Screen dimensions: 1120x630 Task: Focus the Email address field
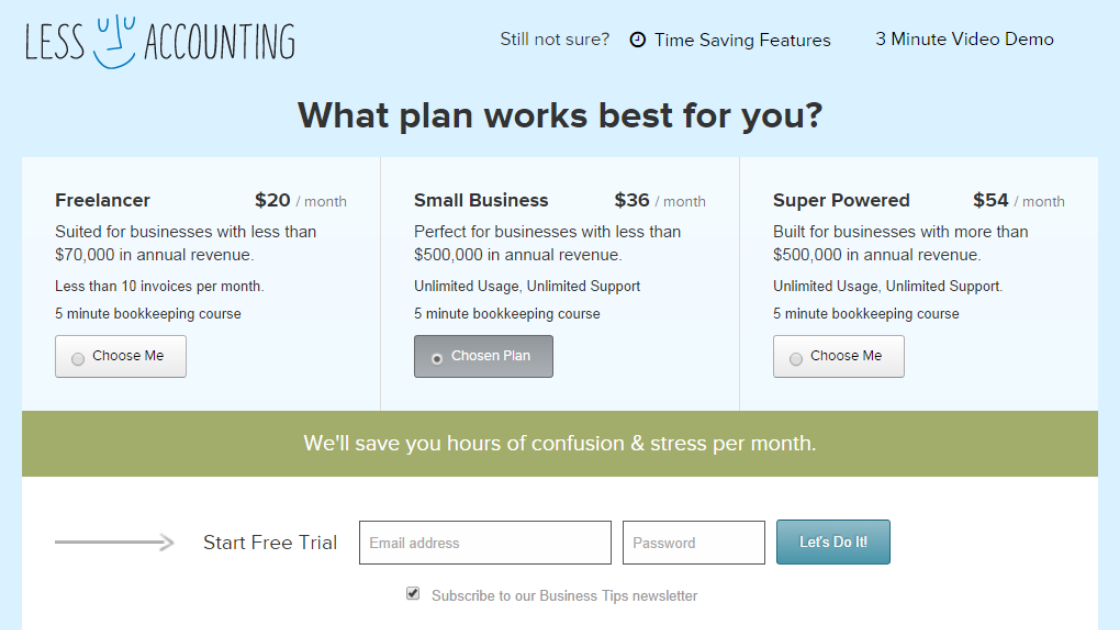coord(485,543)
